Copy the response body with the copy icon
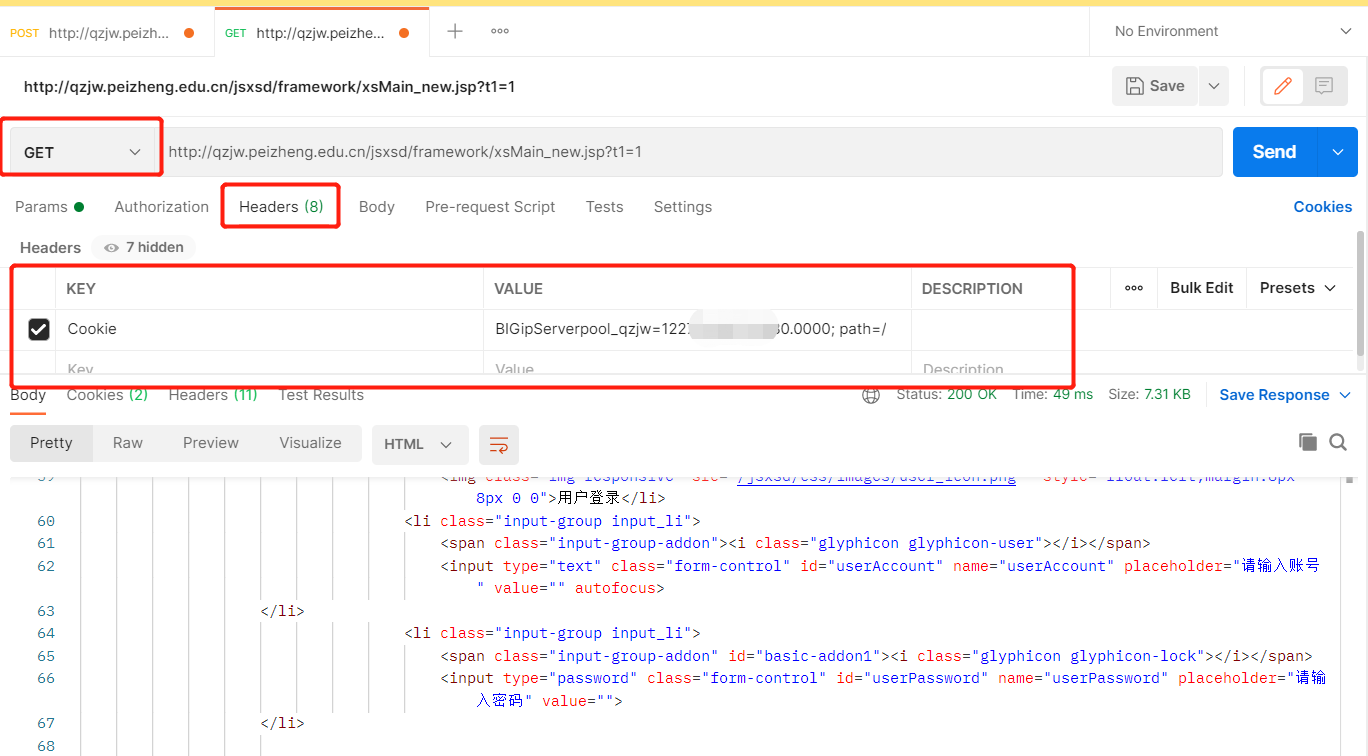Image resolution: width=1368 pixels, height=756 pixels. [x=1307, y=441]
